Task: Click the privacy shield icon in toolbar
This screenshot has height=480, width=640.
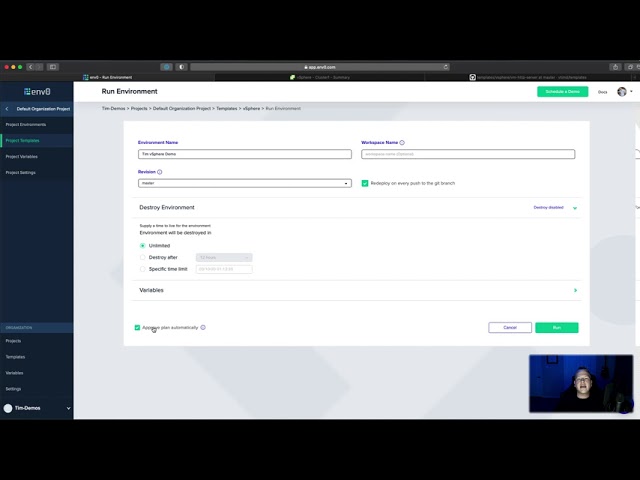Action: [x=182, y=67]
